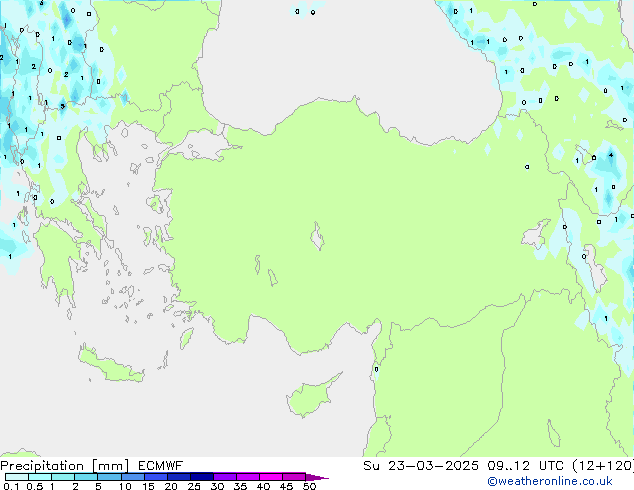634x490 pixels.
Task: Click the 35–40 mm legend swatch
Action: click(x=247, y=477)
